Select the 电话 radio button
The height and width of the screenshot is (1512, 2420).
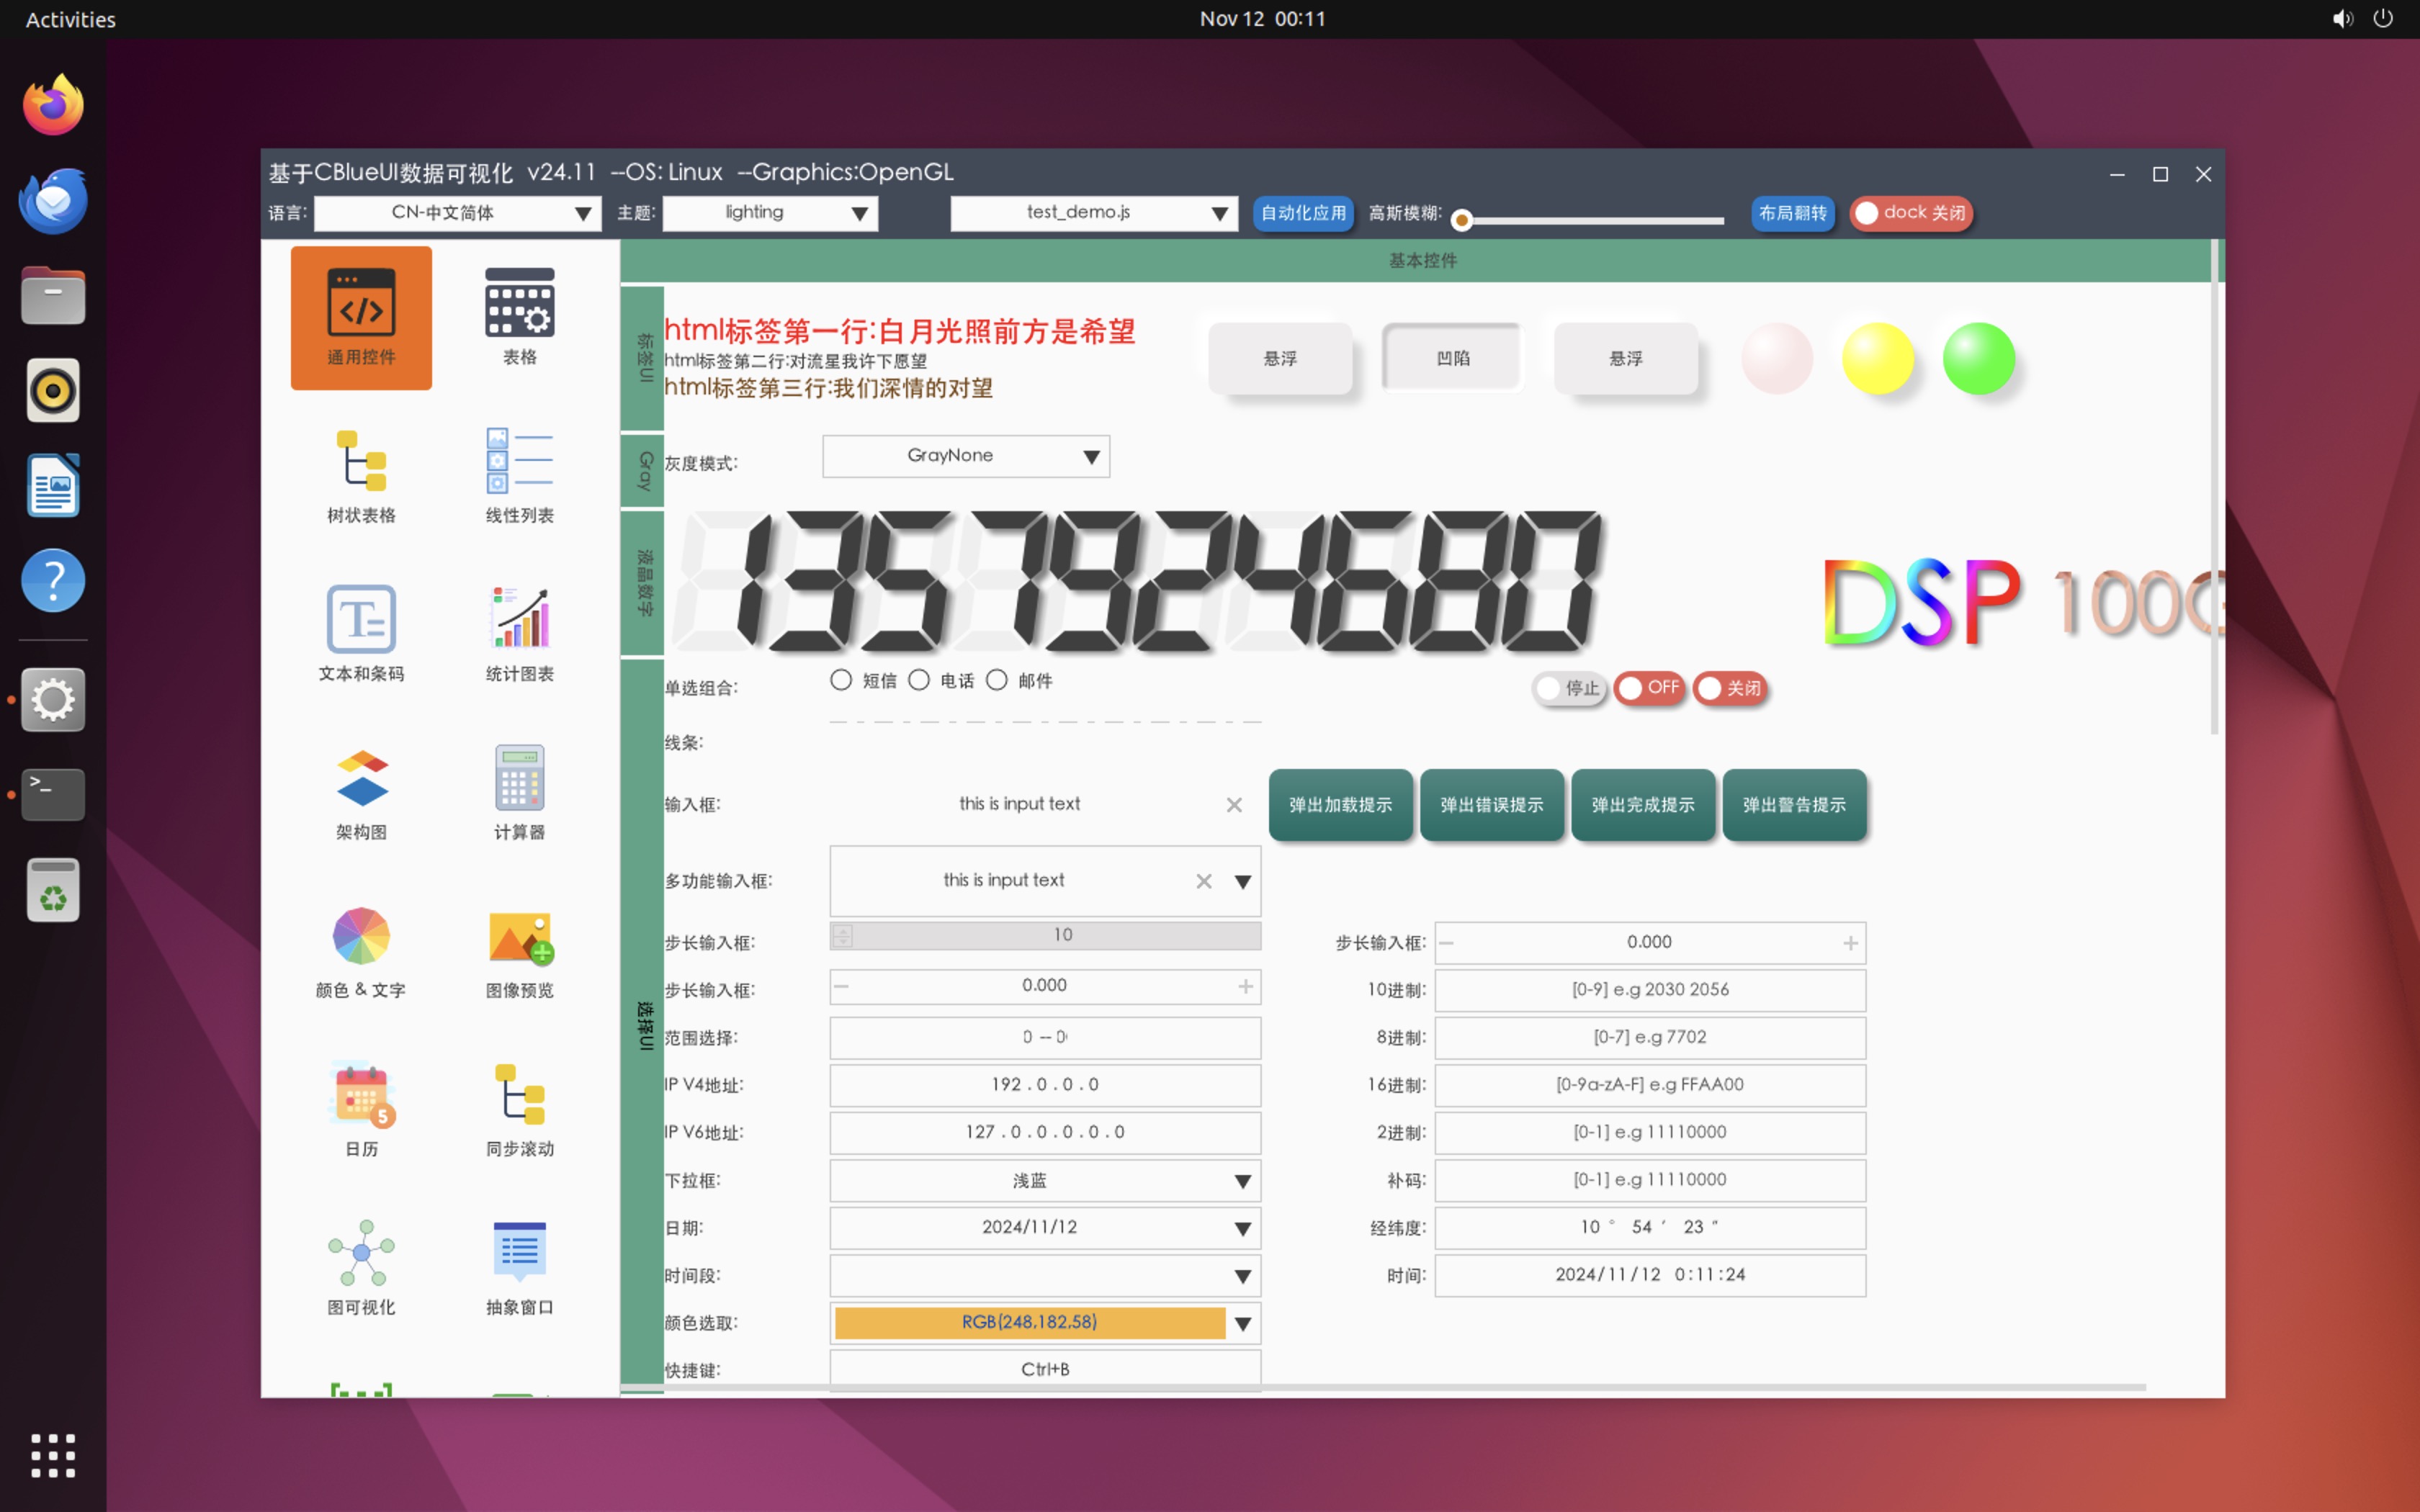(919, 680)
